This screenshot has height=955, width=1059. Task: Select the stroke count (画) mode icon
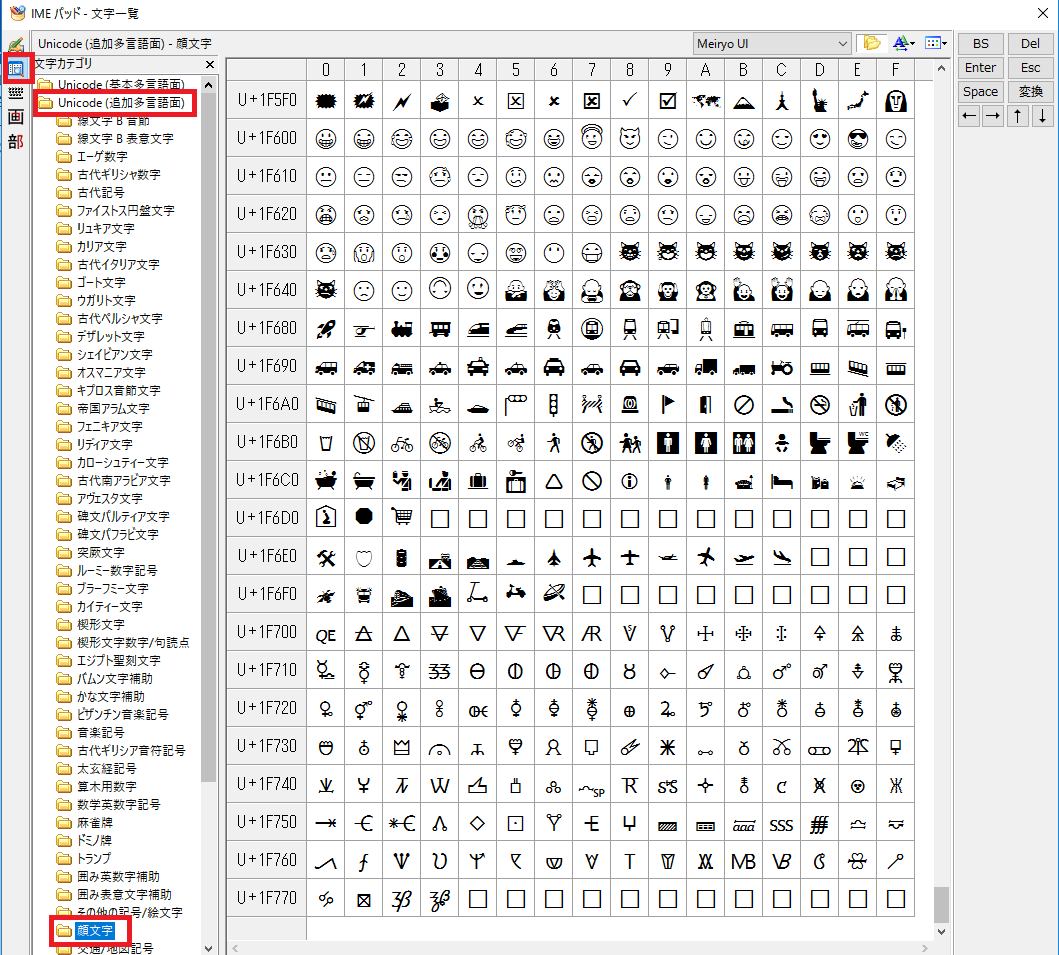tap(16, 117)
